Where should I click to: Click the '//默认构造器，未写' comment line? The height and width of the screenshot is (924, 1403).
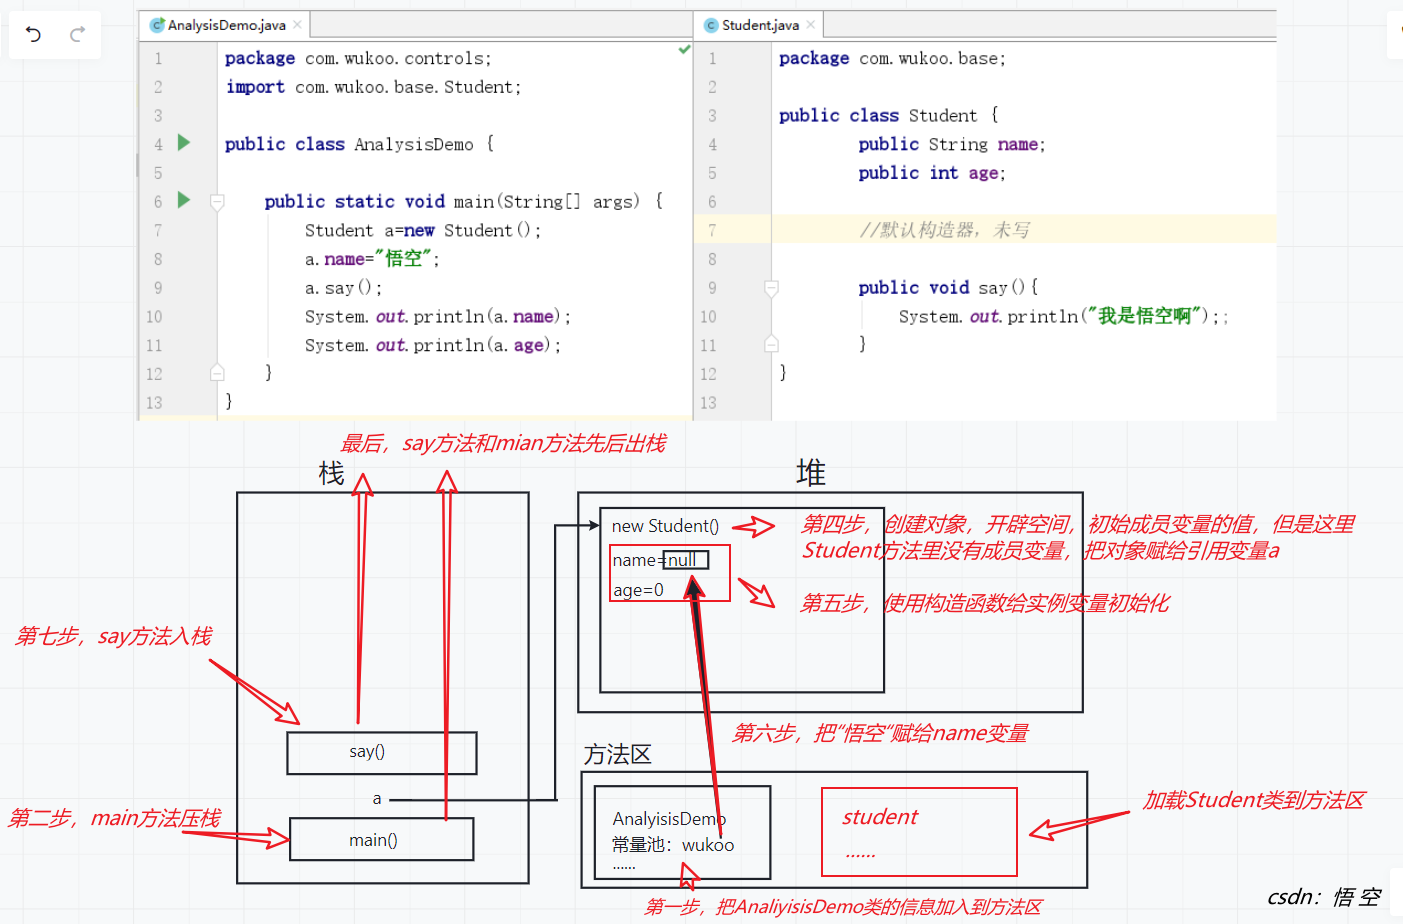click(x=944, y=230)
